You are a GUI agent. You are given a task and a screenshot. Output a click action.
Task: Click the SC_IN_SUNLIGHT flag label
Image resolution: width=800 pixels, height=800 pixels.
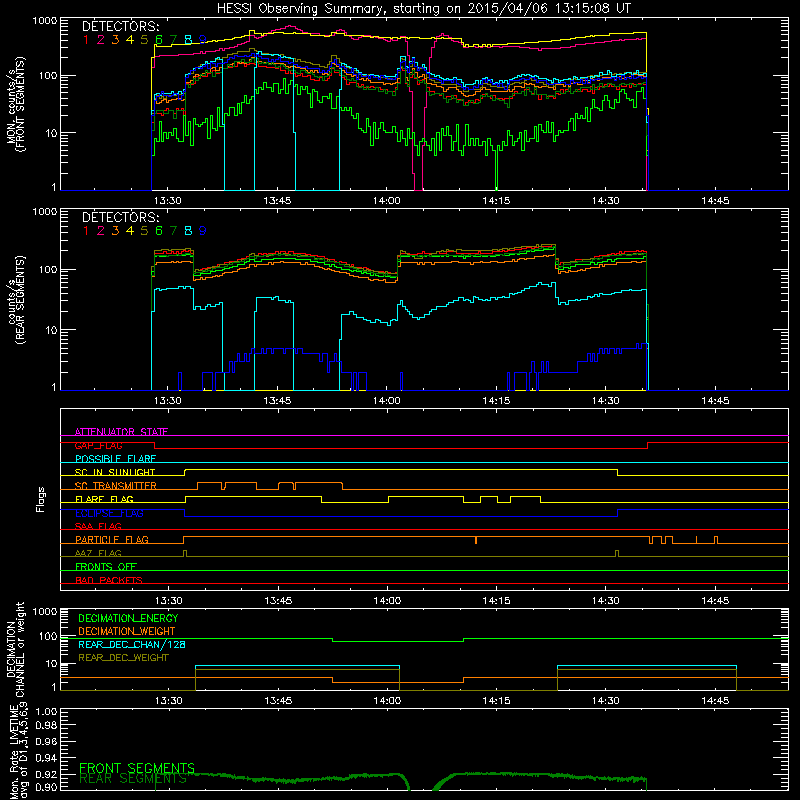(115, 472)
